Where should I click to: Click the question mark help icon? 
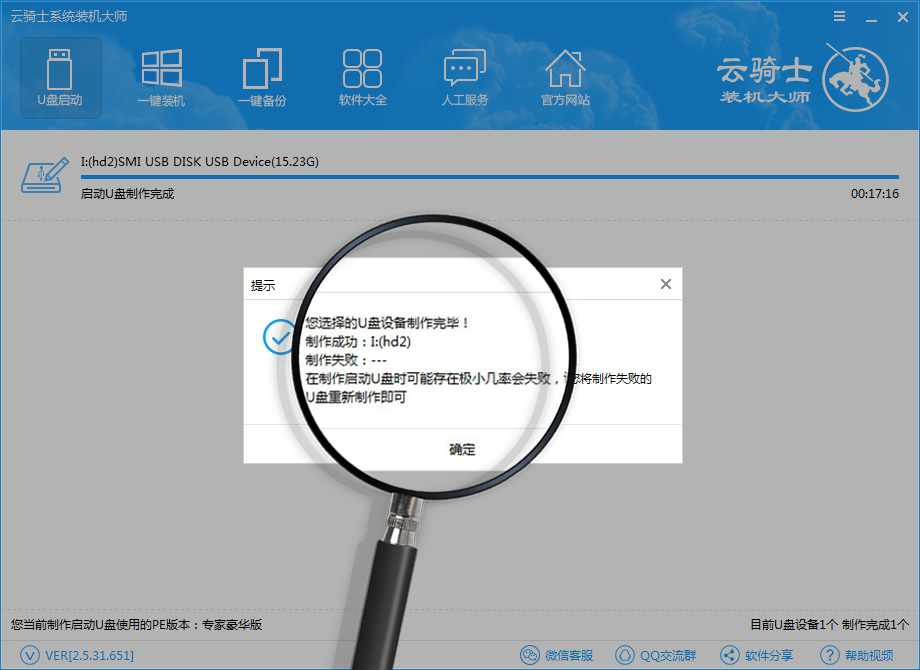830,655
